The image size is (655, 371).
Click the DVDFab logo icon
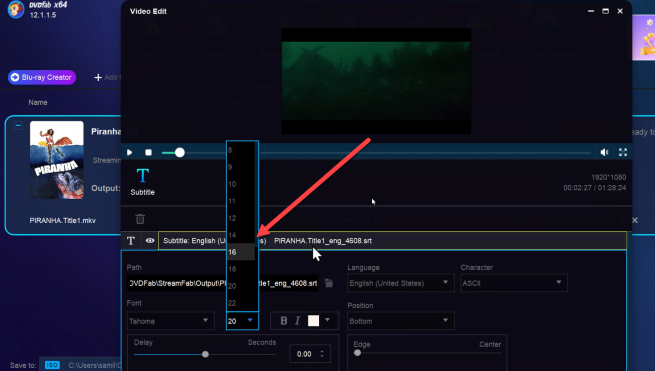[x=15, y=9]
